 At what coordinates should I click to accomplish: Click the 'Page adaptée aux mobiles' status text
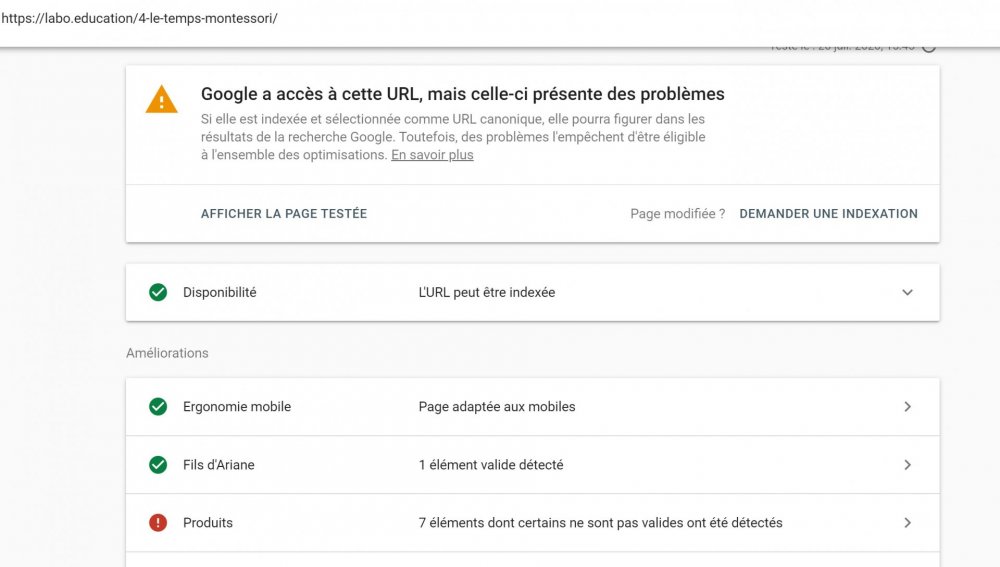497,407
